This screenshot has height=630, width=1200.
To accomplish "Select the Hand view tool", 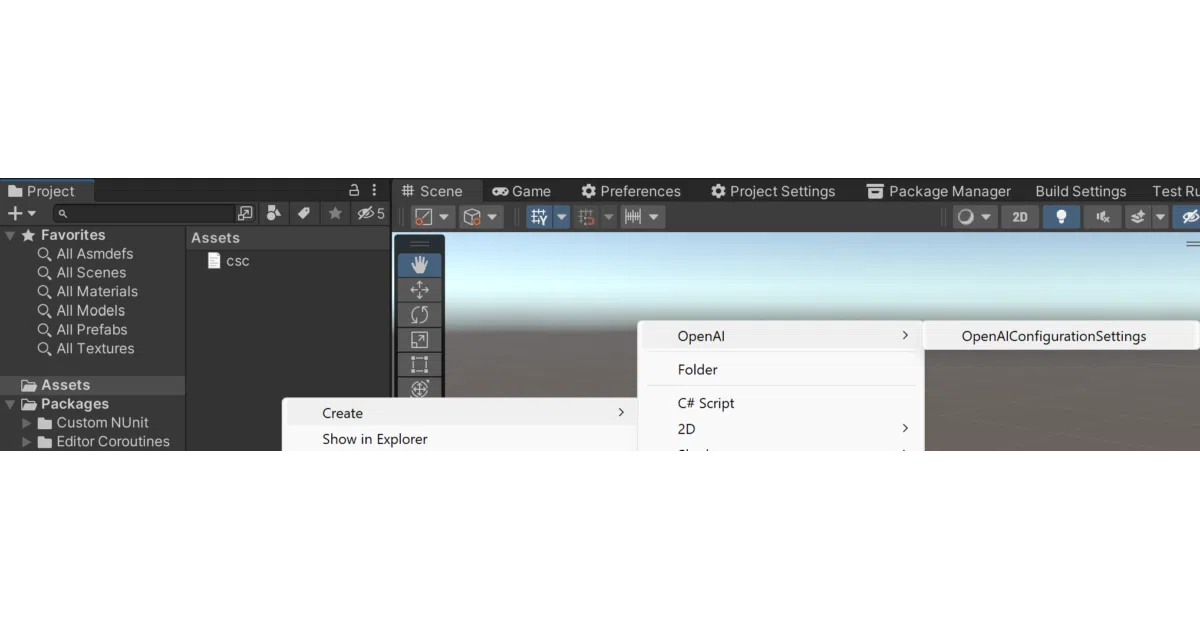I will pos(419,265).
